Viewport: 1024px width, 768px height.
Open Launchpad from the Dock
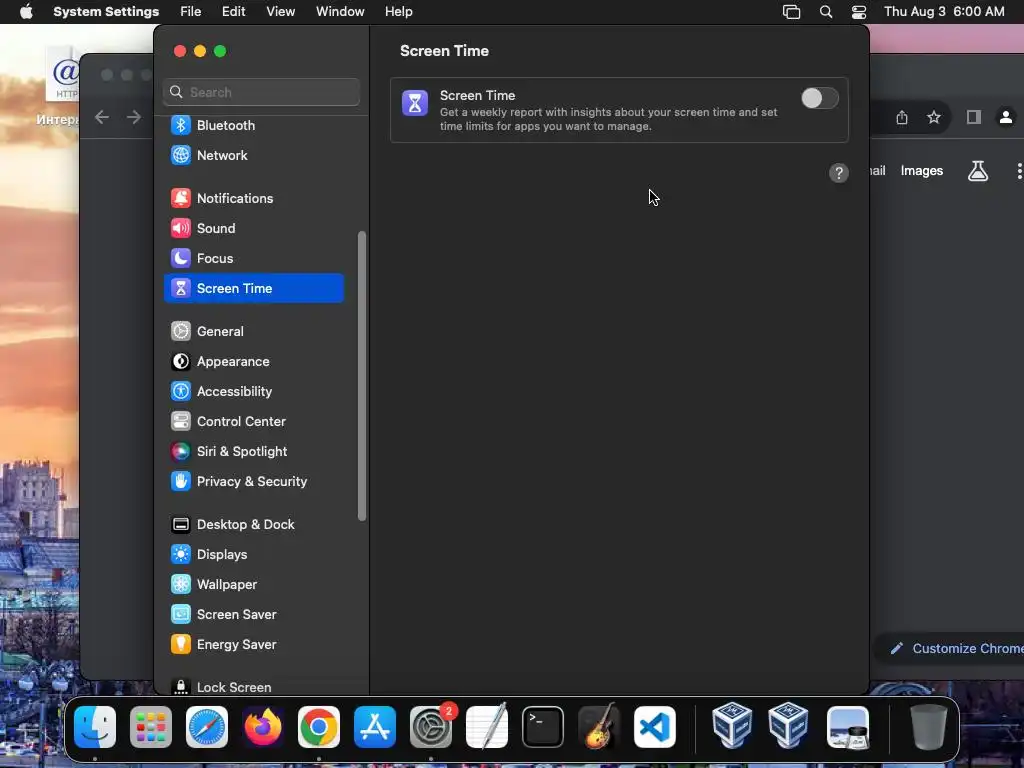[x=151, y=727]
